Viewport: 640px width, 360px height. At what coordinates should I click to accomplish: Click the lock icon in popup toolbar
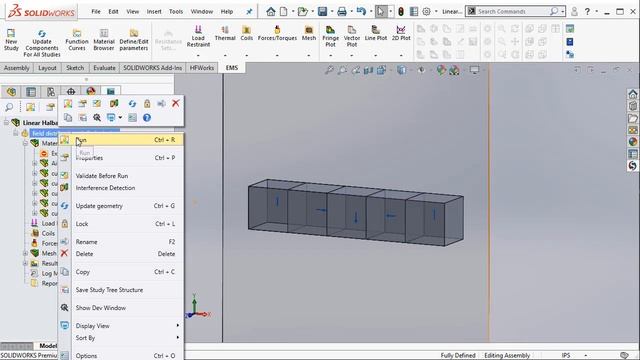pos(147,104)
